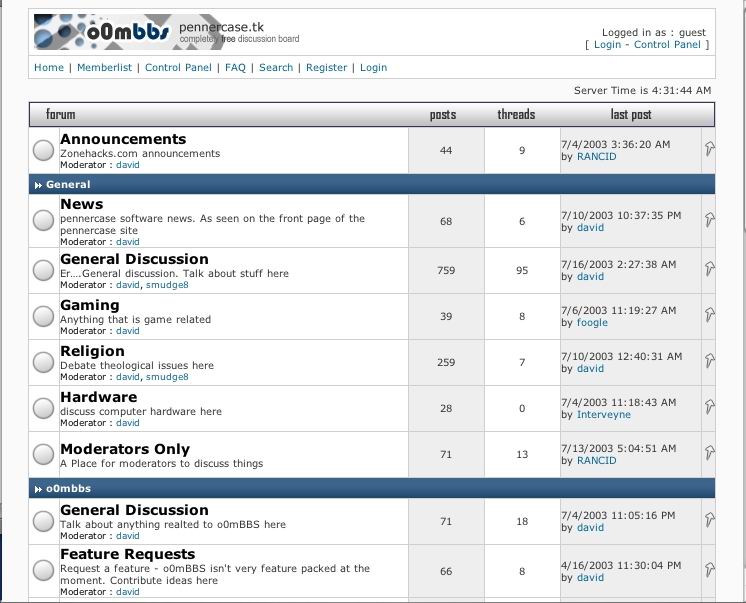Open the Religion forum title link

(92, 351)
